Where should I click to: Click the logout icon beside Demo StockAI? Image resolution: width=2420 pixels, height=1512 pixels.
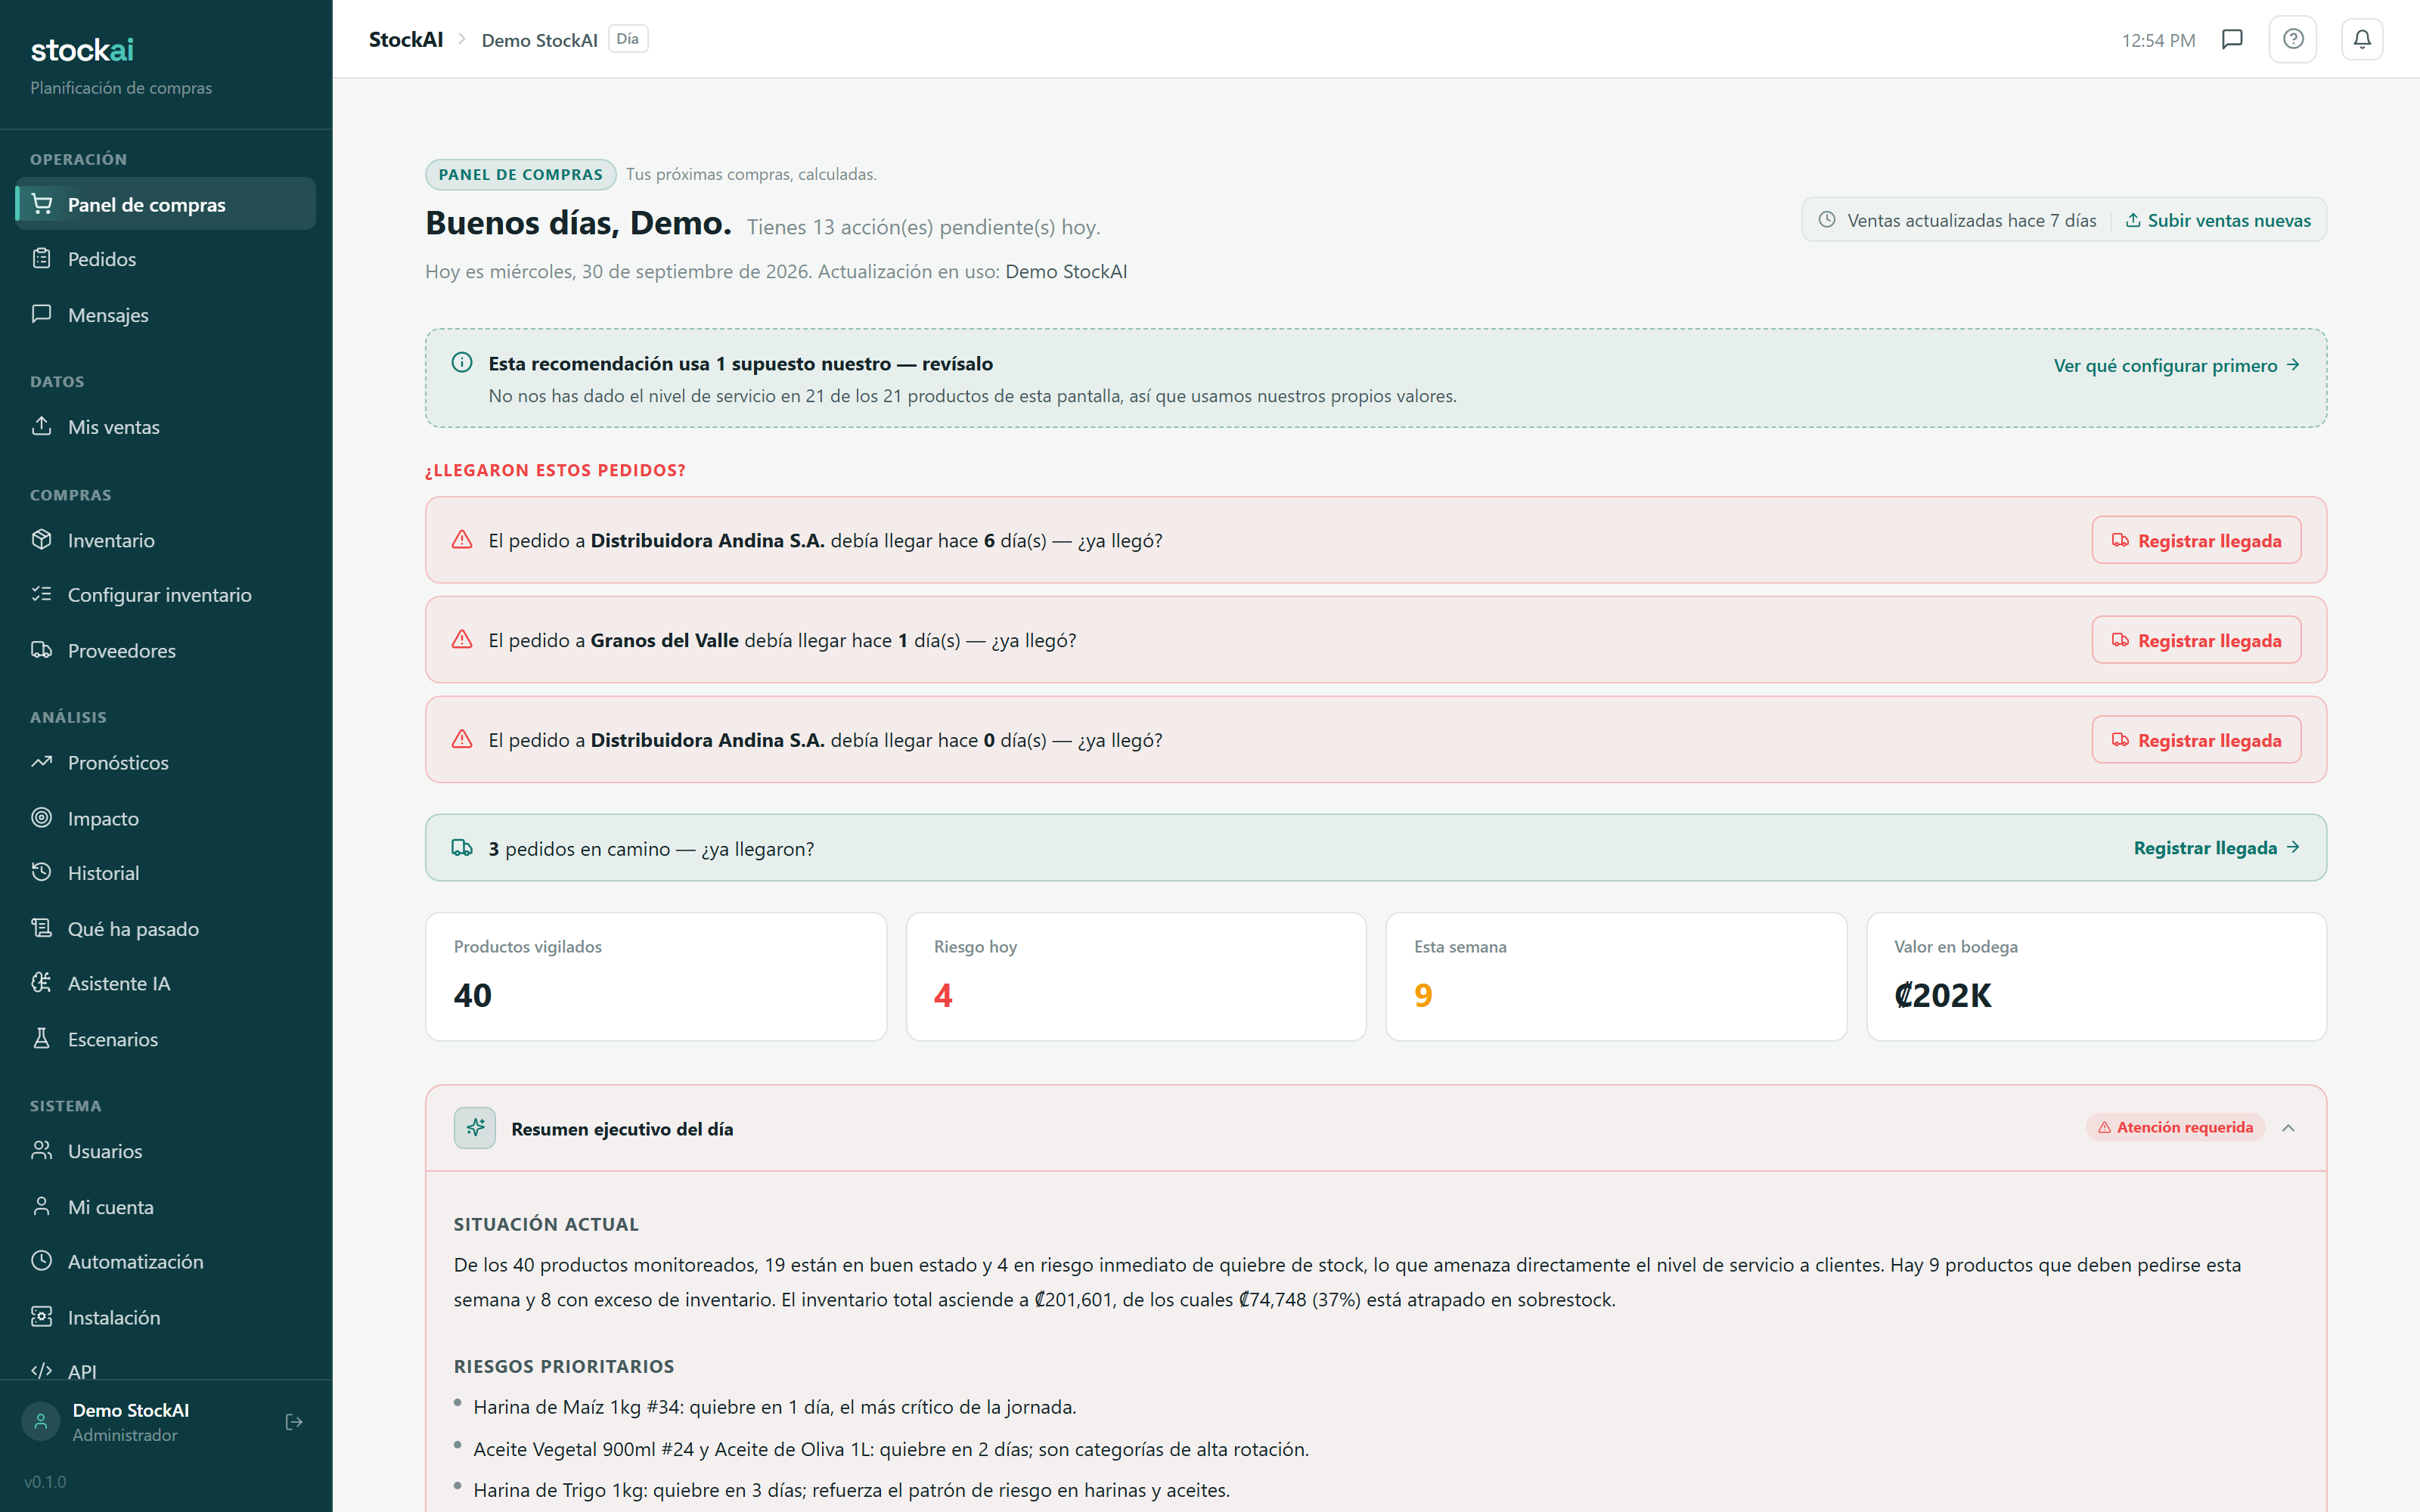pos(294,1421)
